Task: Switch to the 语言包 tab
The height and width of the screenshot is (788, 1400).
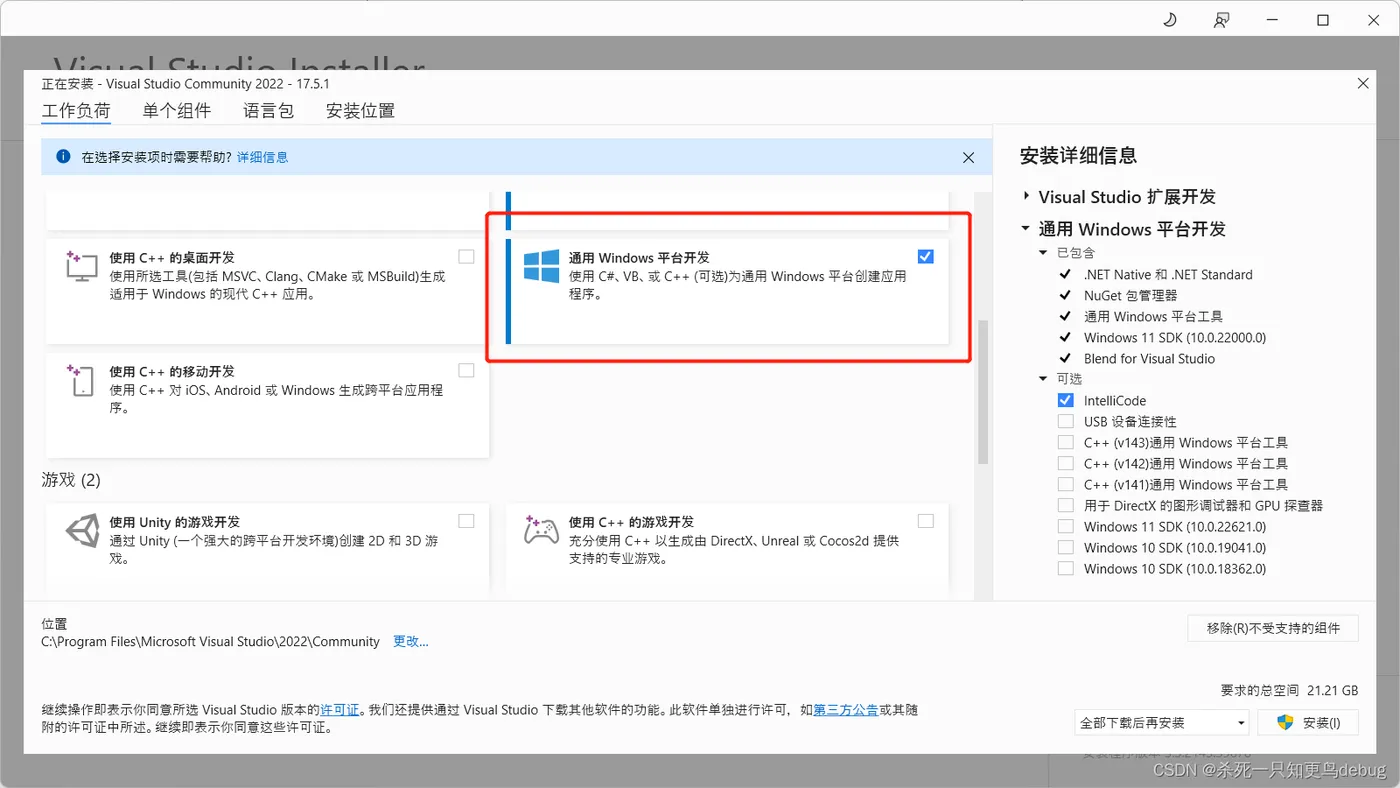Action: 269,111
